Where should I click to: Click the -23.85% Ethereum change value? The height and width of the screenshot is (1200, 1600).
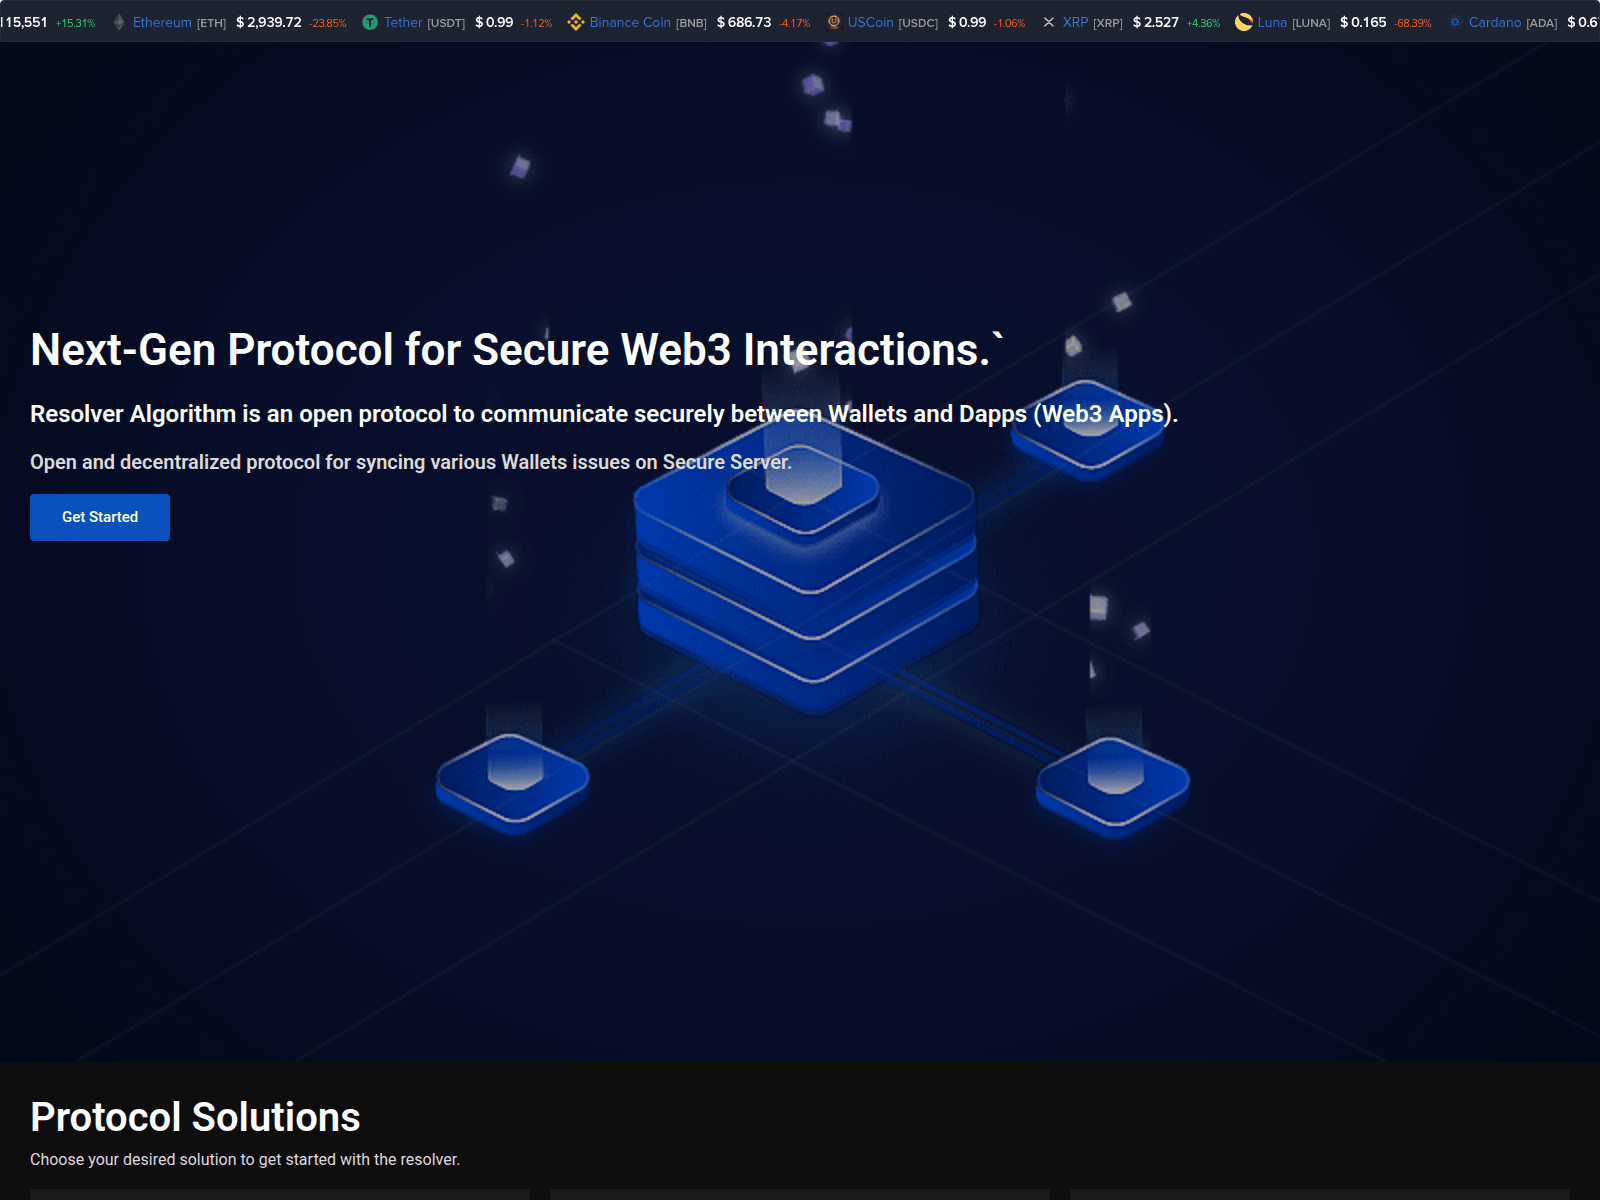click(328, 23)
